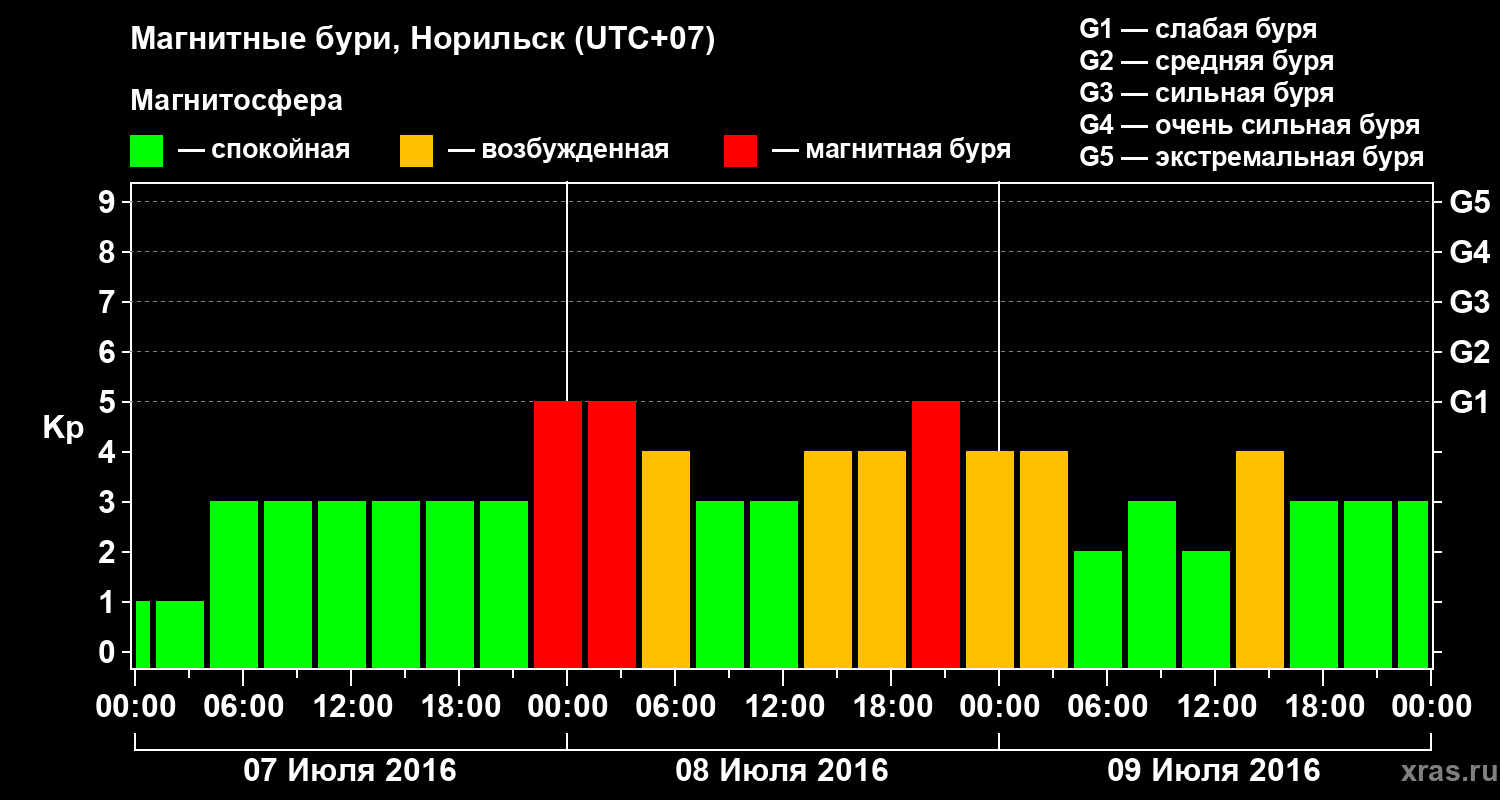This screenshot has width=1500, height=800.
Task: Click 'G2 — средняя буря' description
Action: click(1207, 61)
